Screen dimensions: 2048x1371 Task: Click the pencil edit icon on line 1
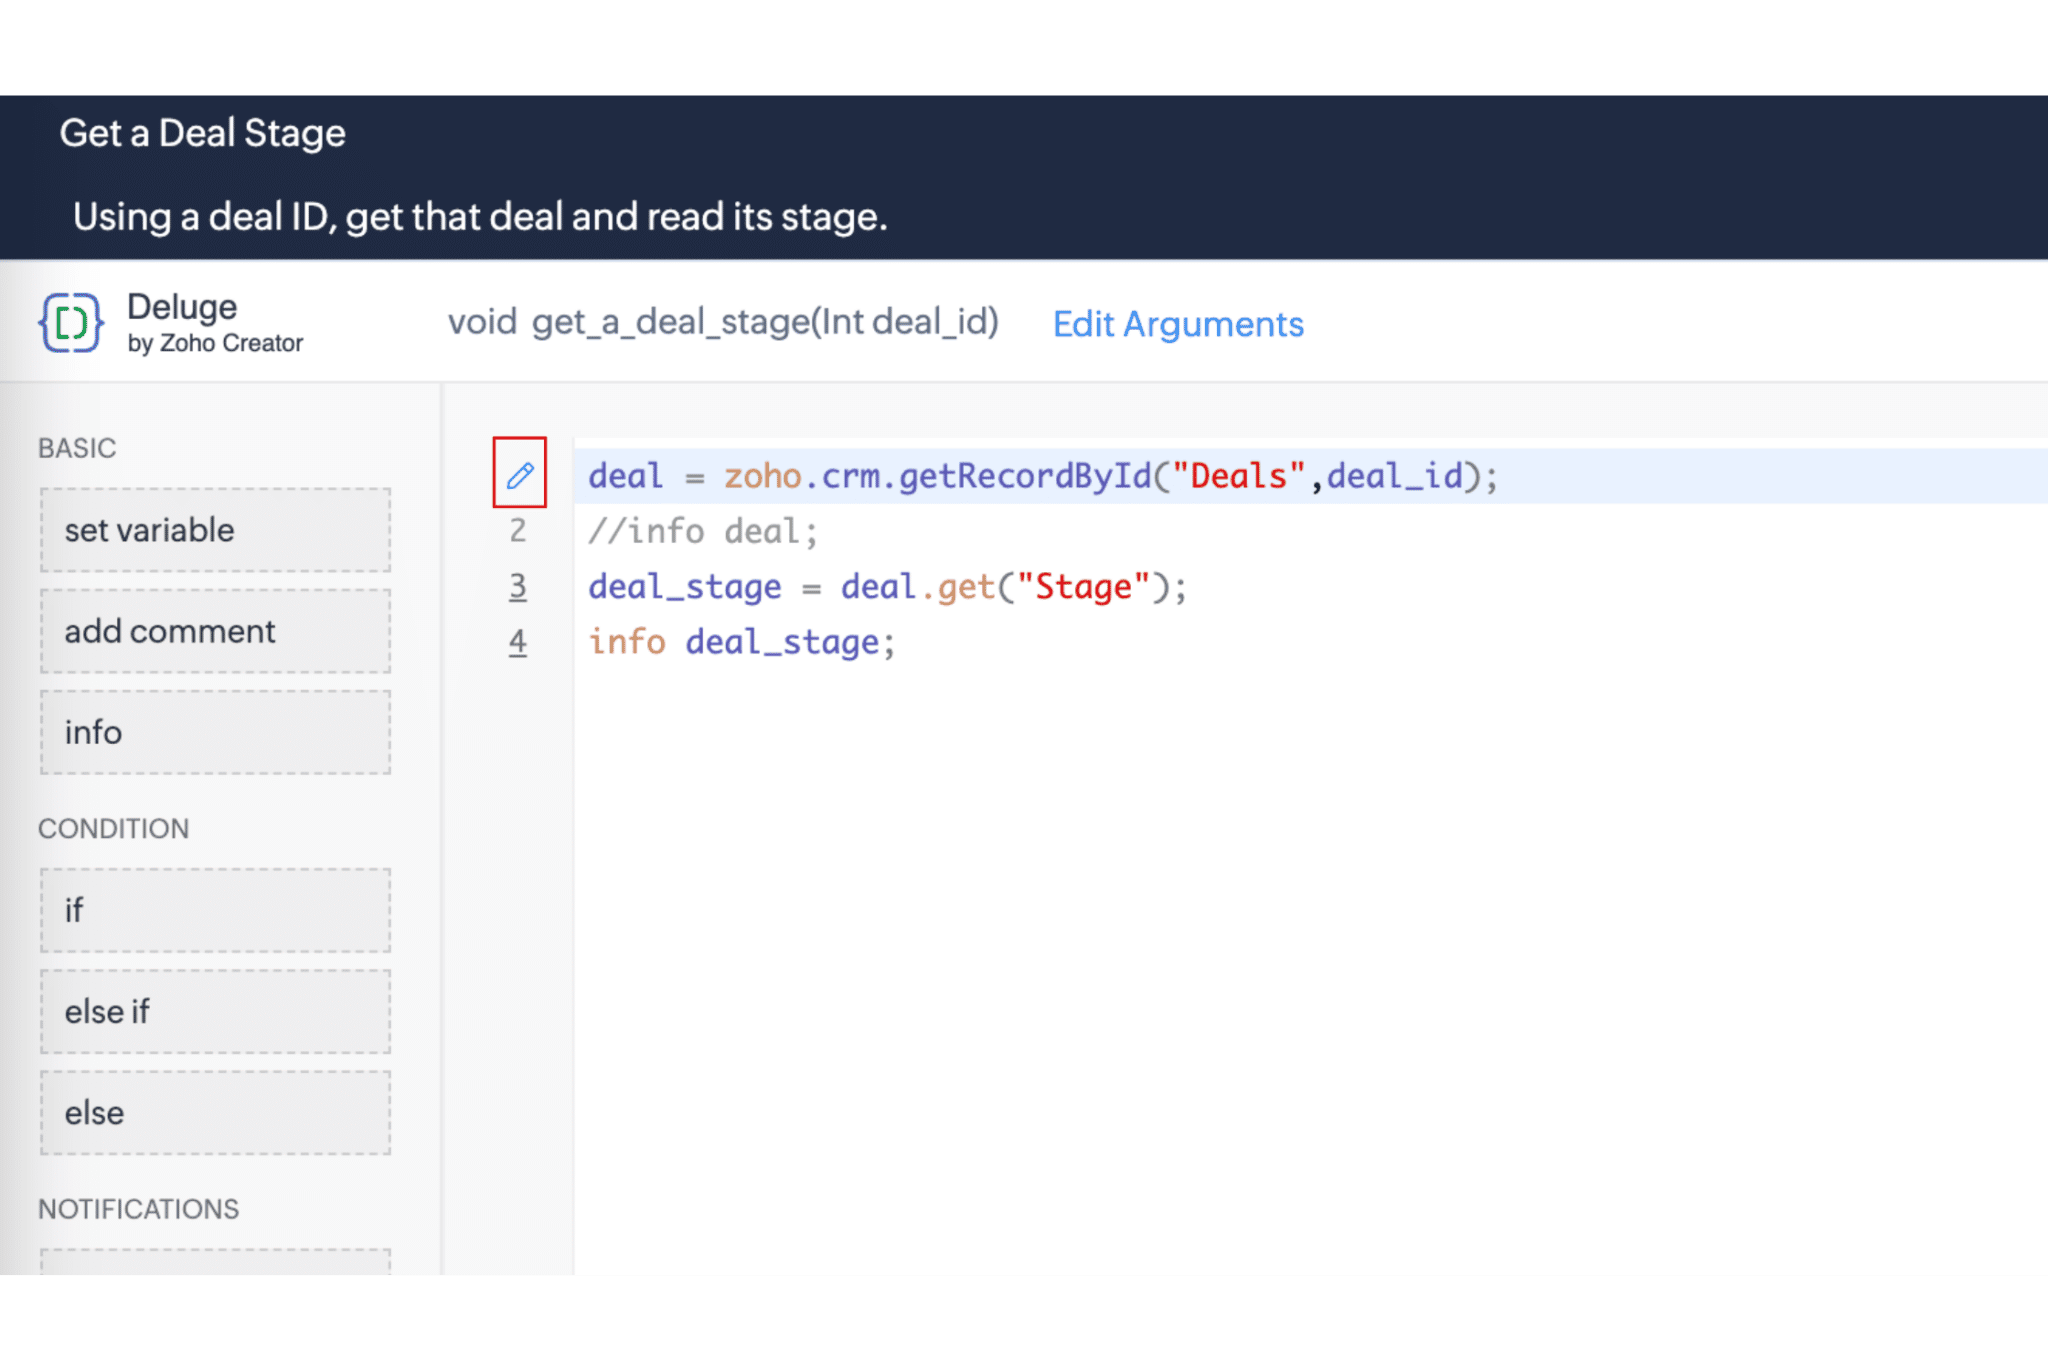click(x=520, y=476)
